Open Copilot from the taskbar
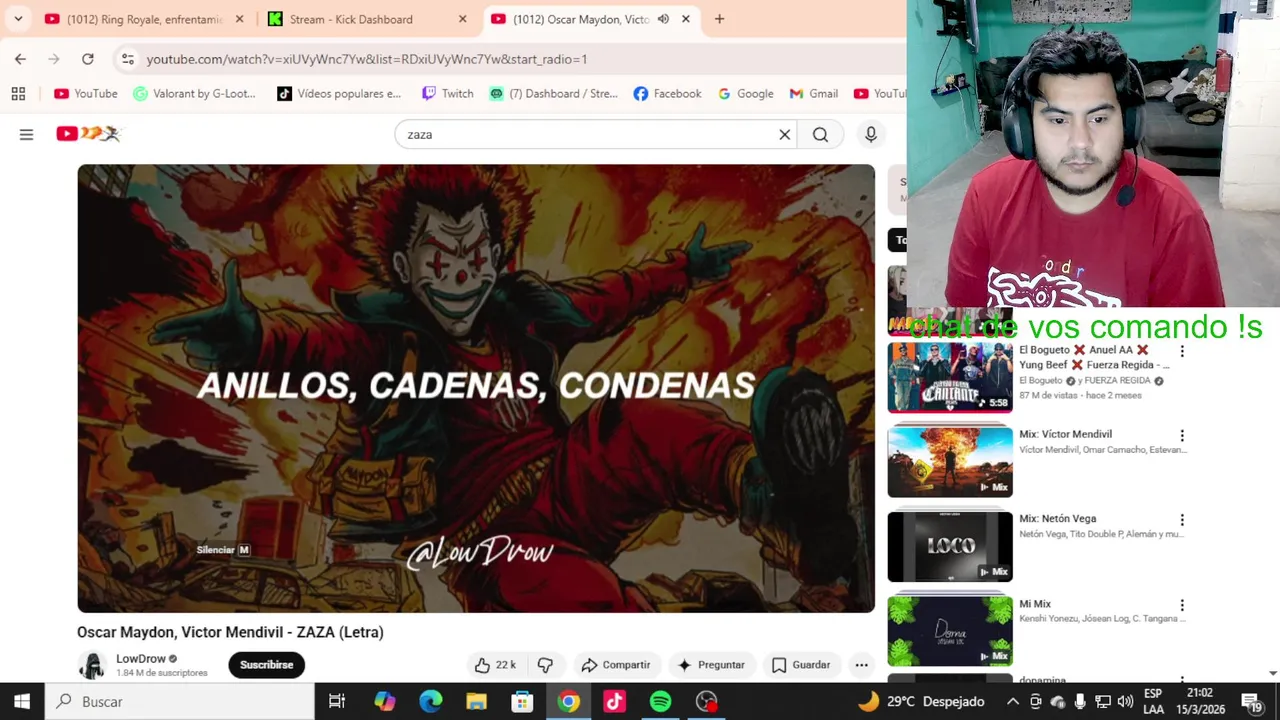This screenshot has height=720, width=1280. tap(384, 701)
